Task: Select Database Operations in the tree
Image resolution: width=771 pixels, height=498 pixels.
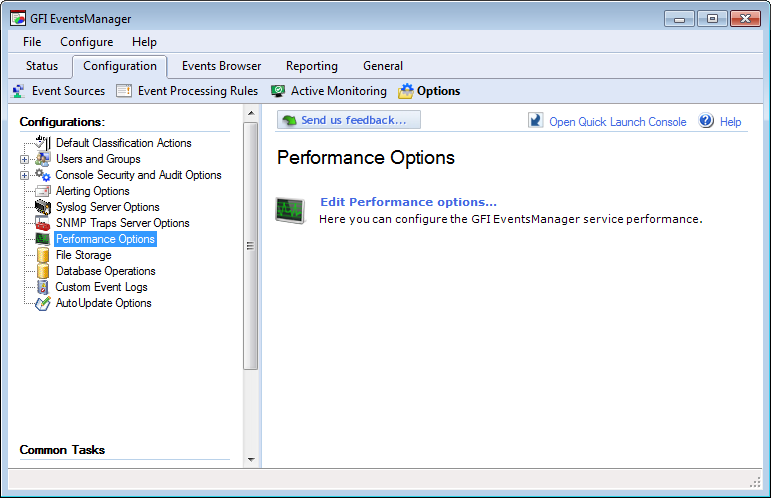Action: (106, 271)
